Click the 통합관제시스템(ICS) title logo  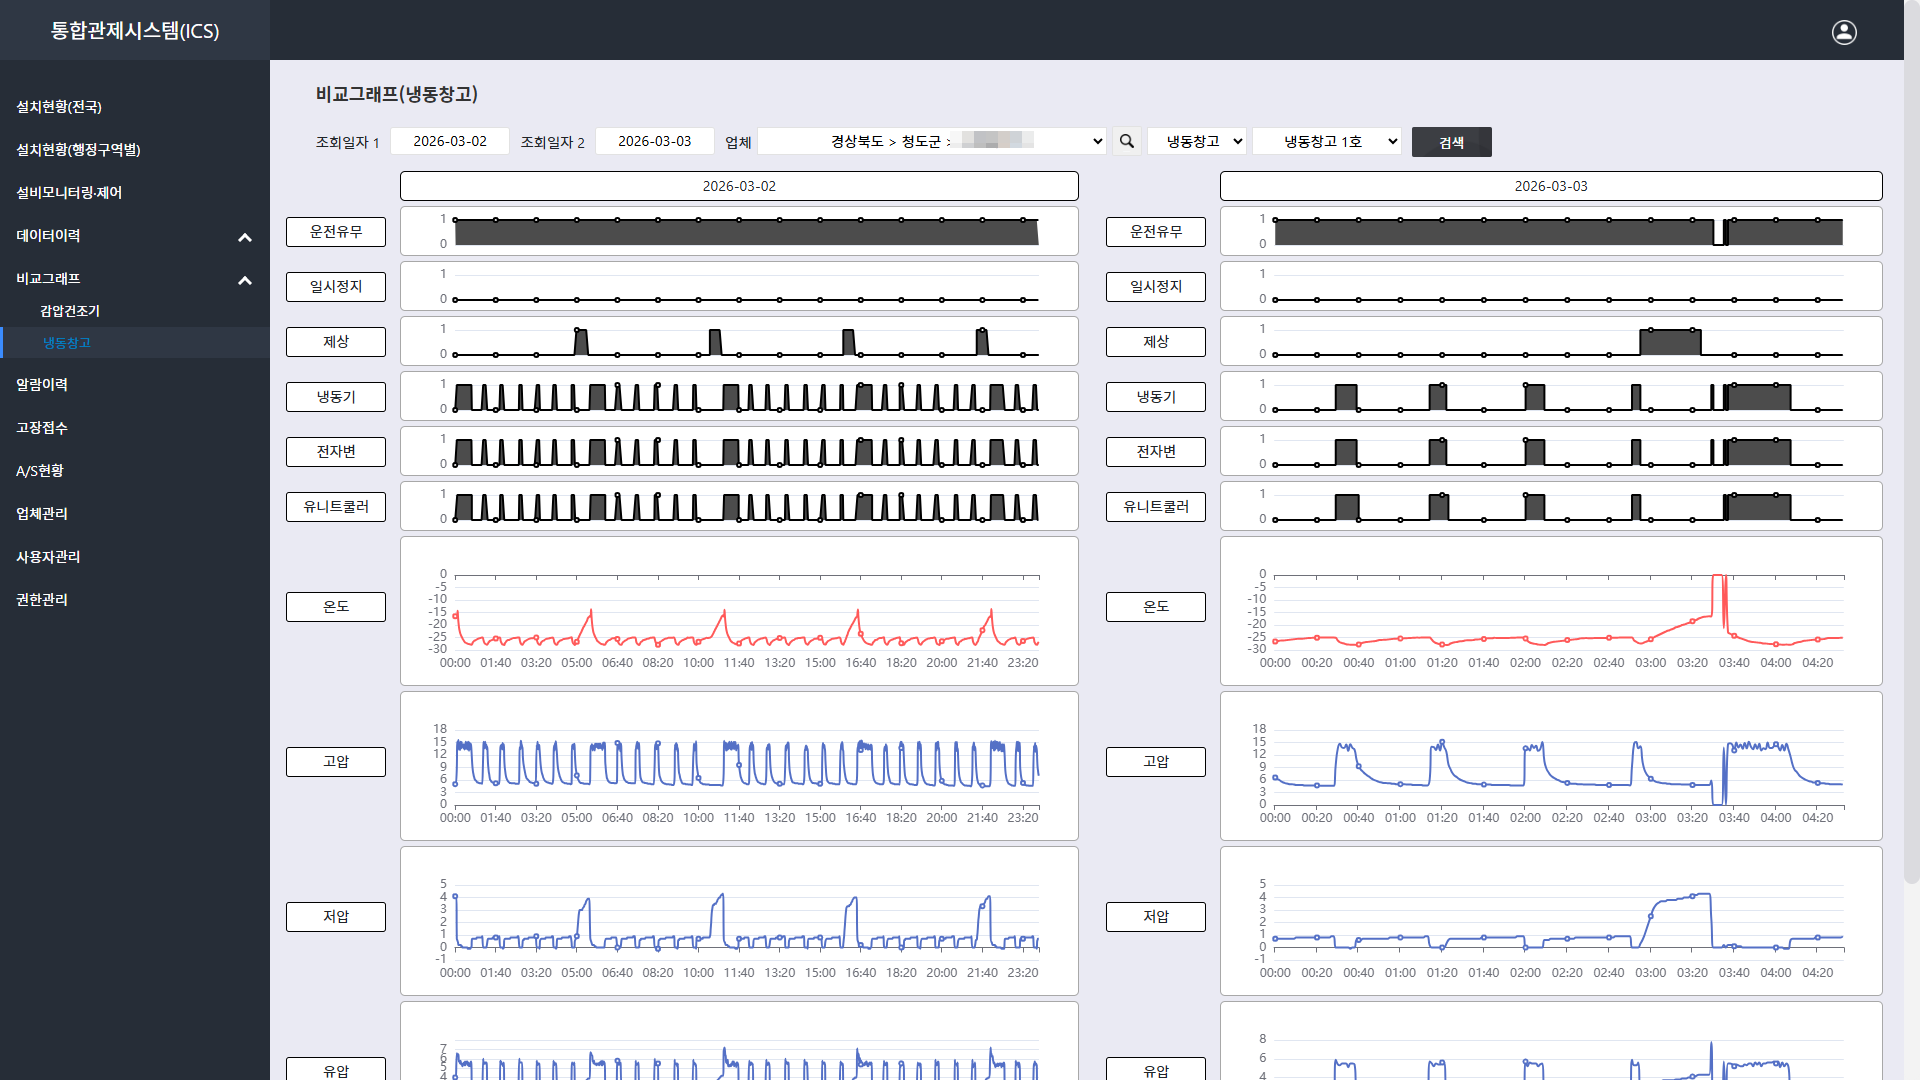coord(135,30)
